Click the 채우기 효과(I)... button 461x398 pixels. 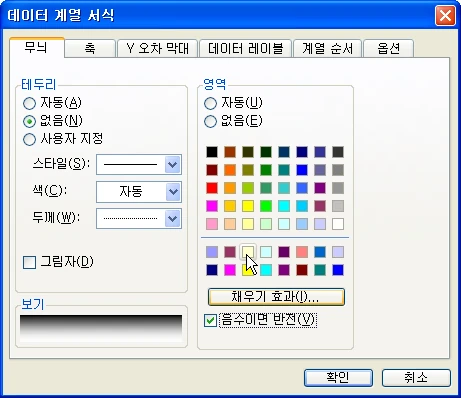pyautogui.click(x=276, y=297)
